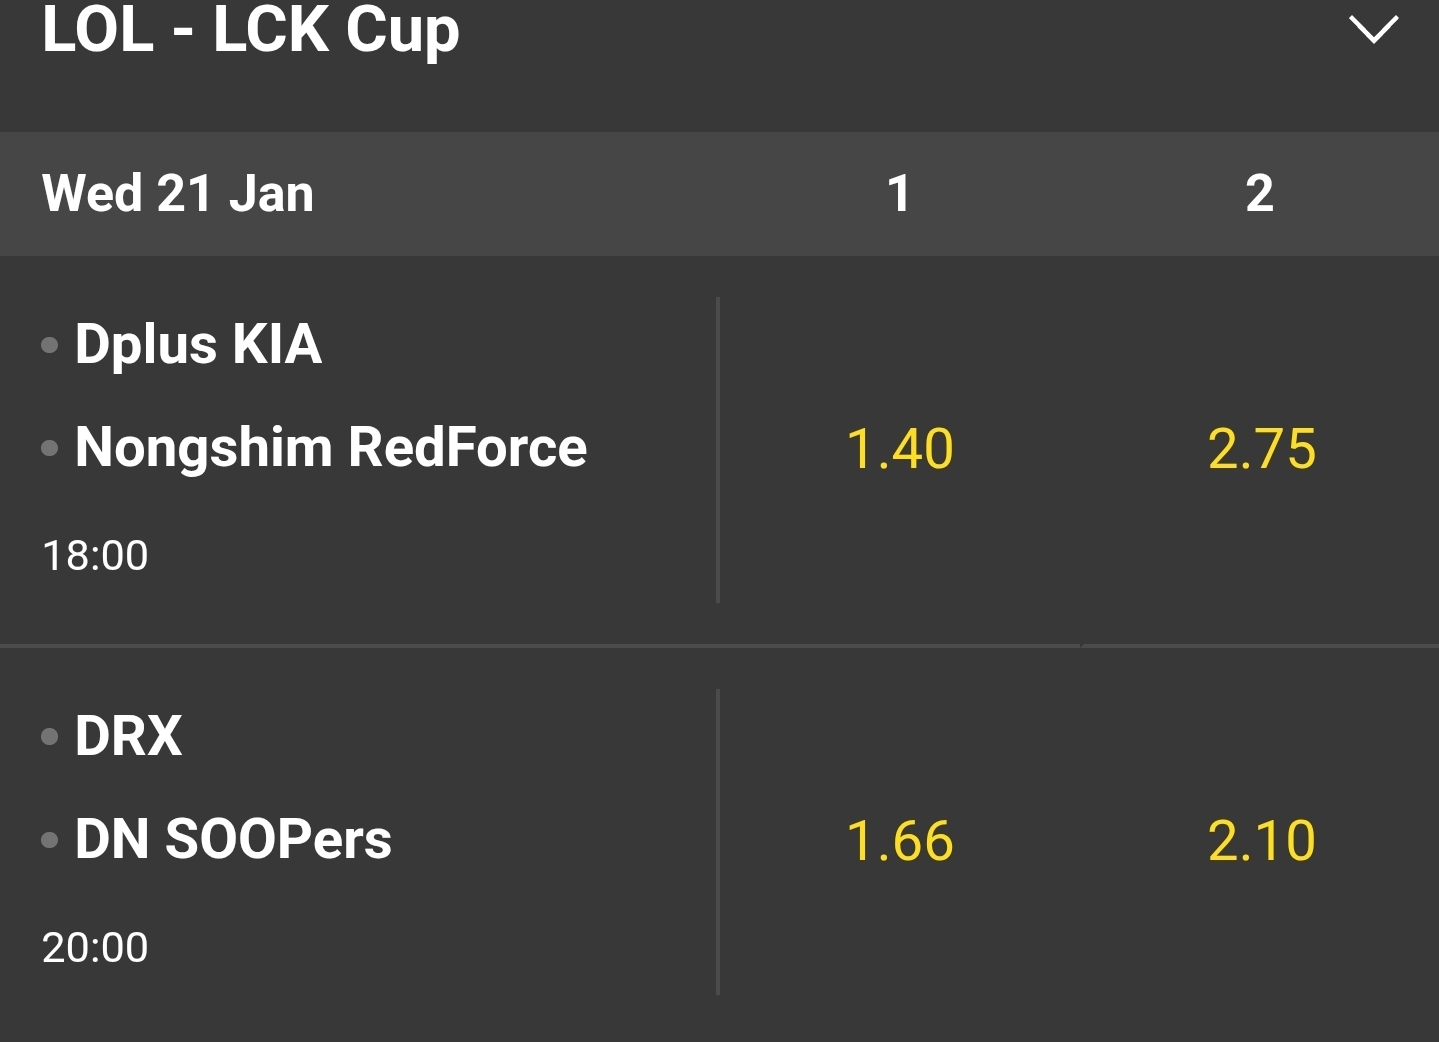Open the DN SOOPers team name
This screenshot has width=1439, height=1042.
coord(233,839)
